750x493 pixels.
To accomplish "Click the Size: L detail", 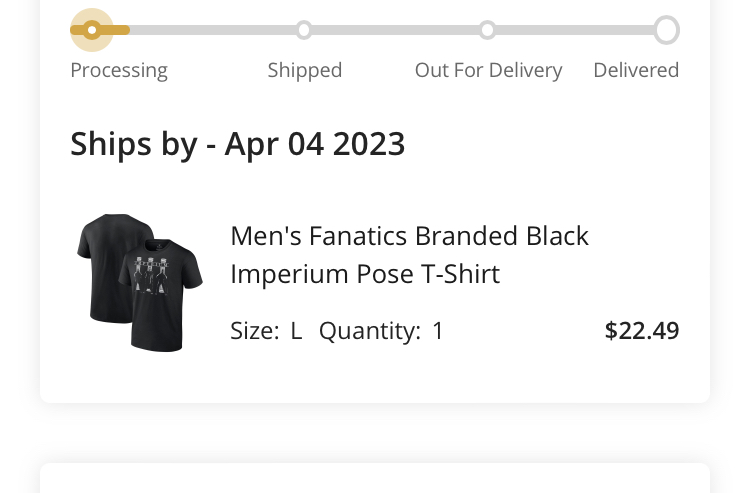I will (x=266, y=331).
